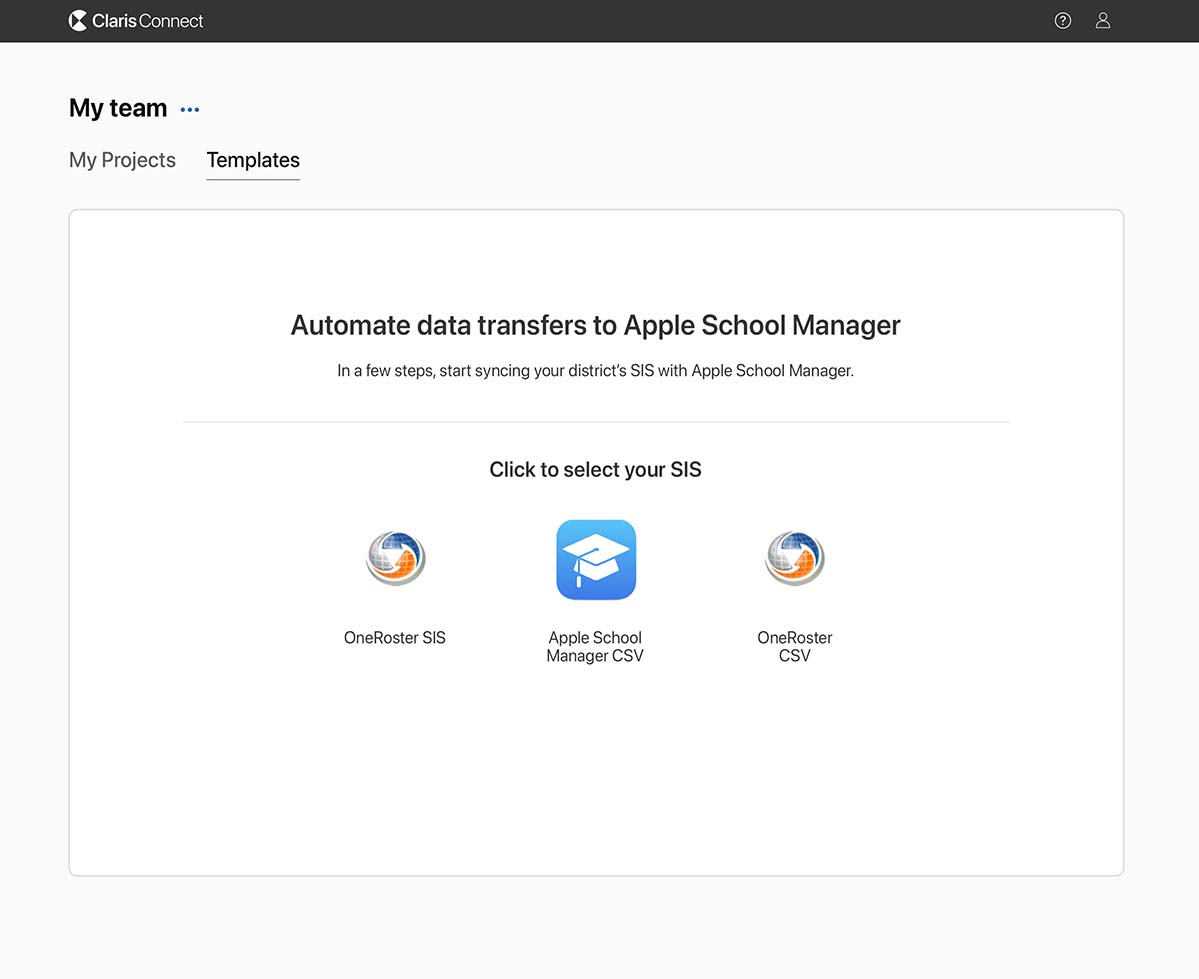The image size is (1199, 979).
Task: Choose the OneRoster SIS globe icon
Action: (395, 558)
